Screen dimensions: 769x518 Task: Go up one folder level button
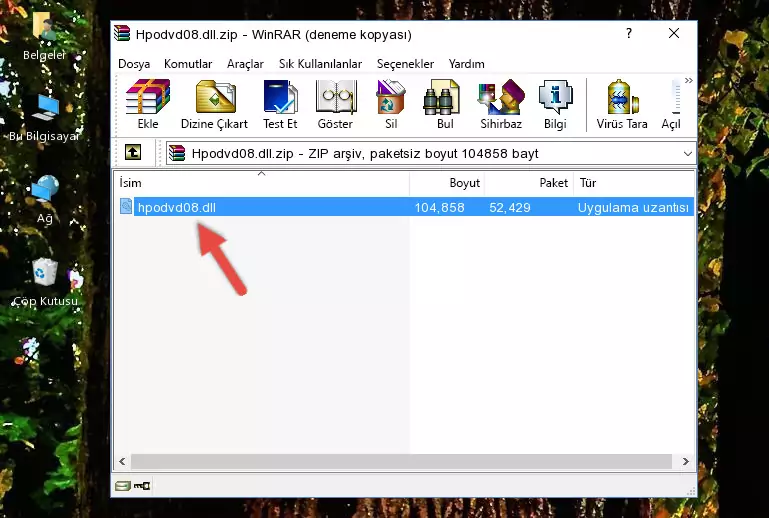(133, 153)
